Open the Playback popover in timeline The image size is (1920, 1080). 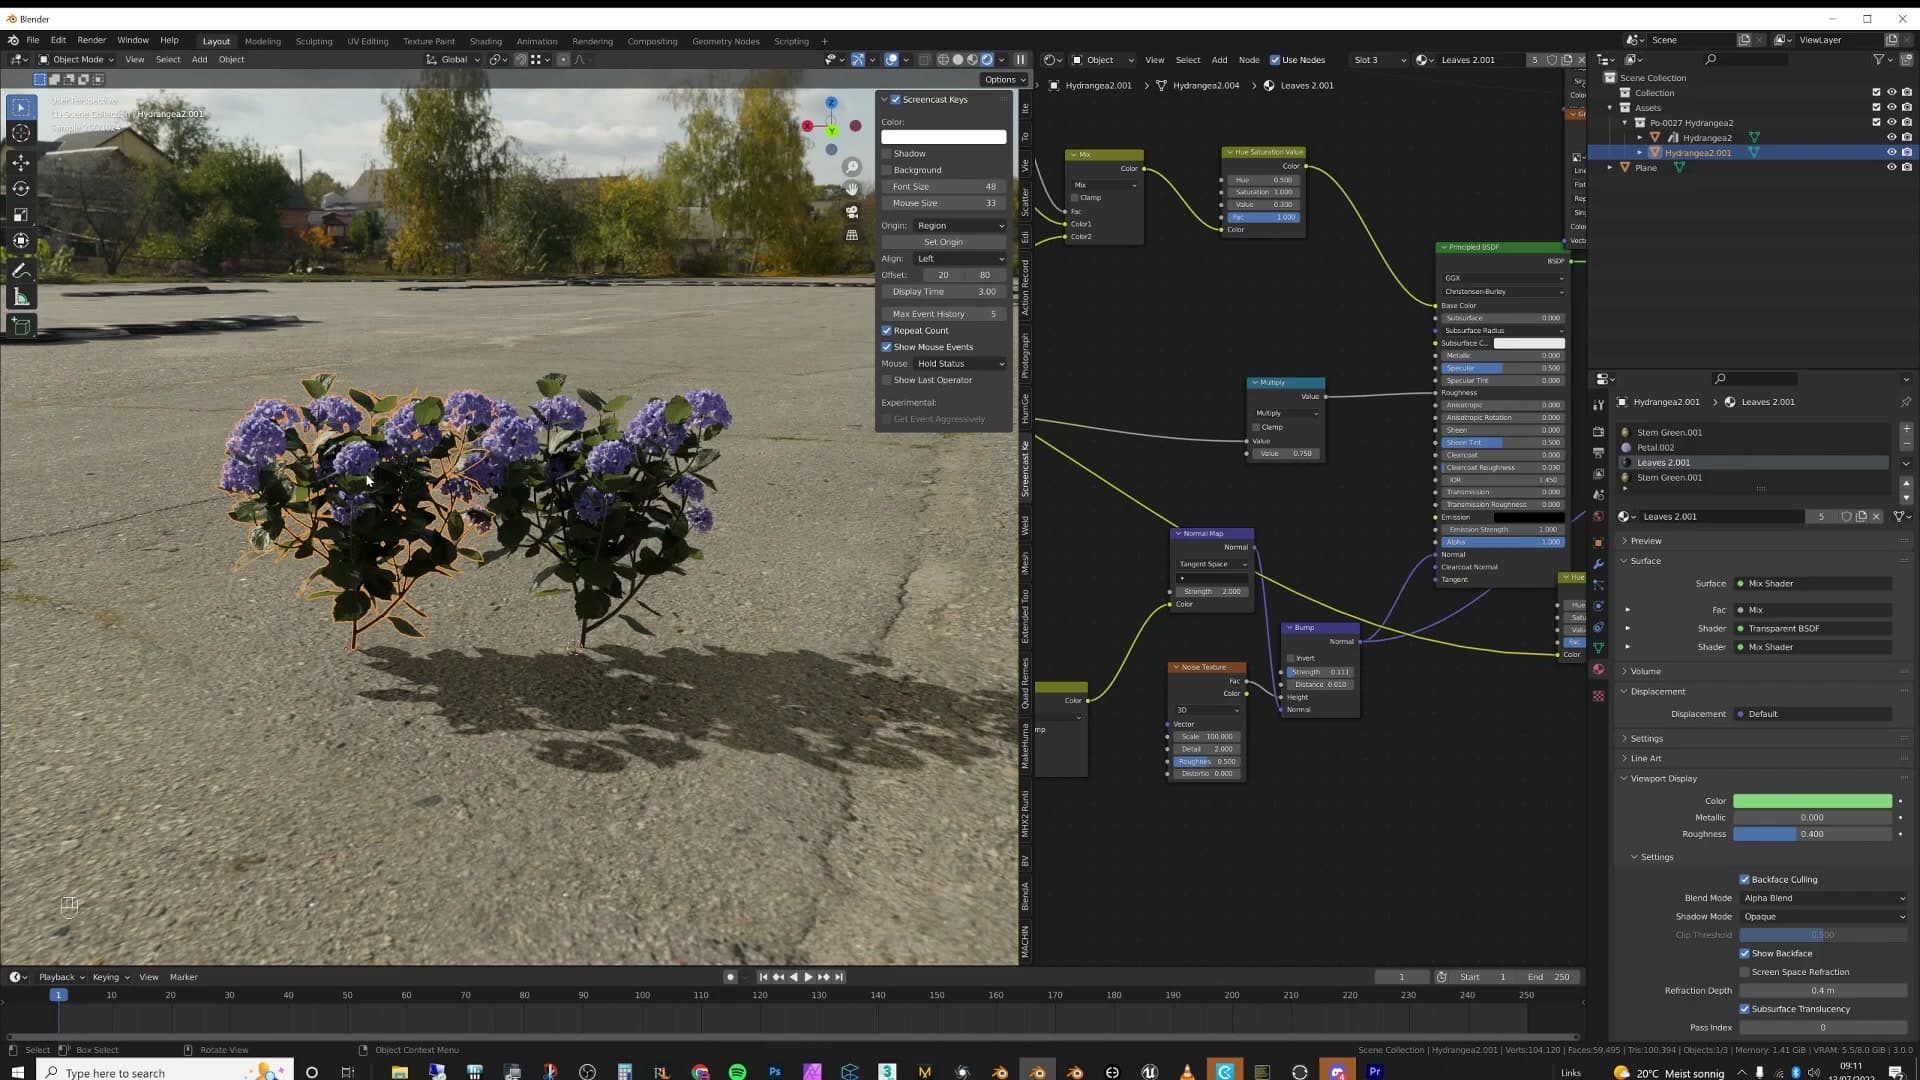click(x=61, y=977)
